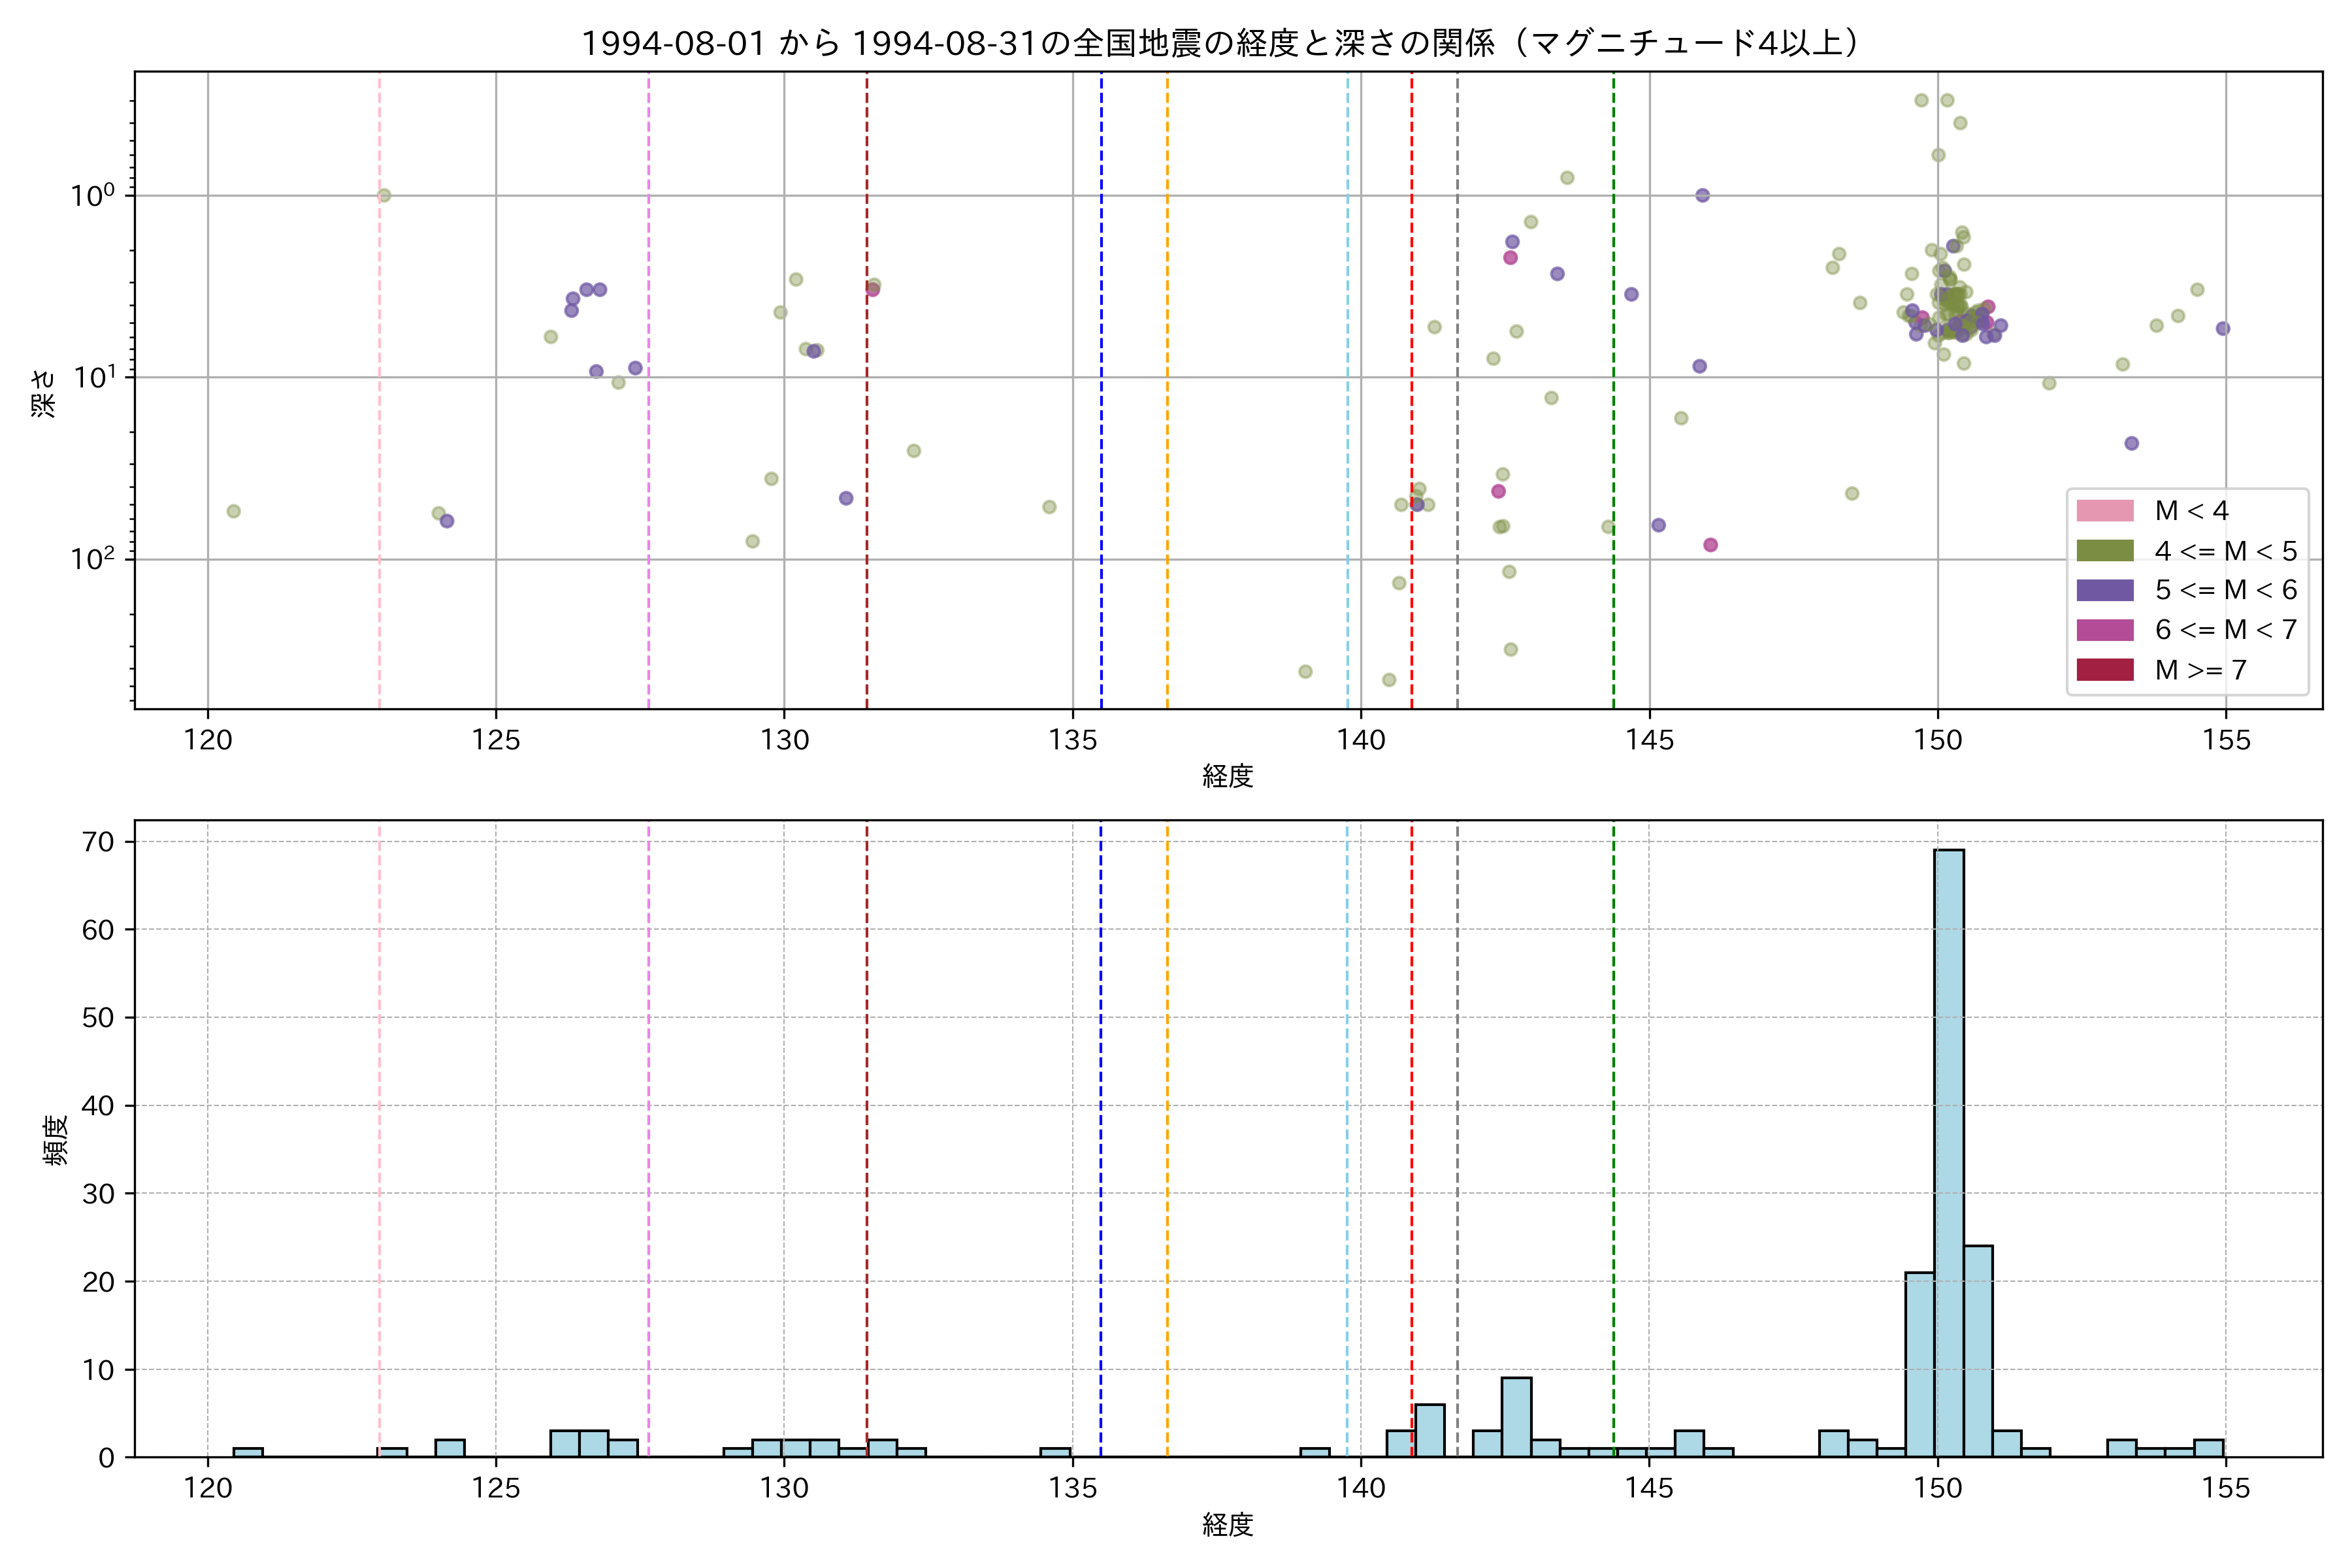Click the crimson 'M >= 7' legend swatch
2352x1568 pixels.
tap(2104, 670)
